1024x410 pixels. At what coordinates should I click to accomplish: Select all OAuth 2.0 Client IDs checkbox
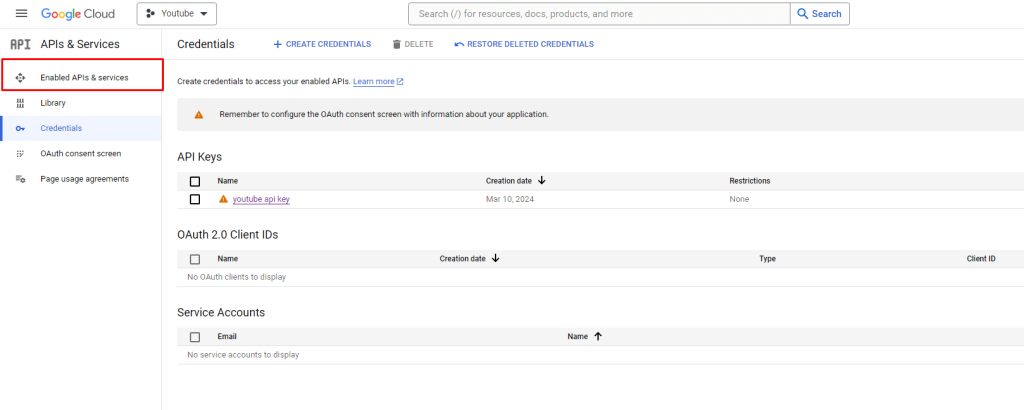[195, 259]
